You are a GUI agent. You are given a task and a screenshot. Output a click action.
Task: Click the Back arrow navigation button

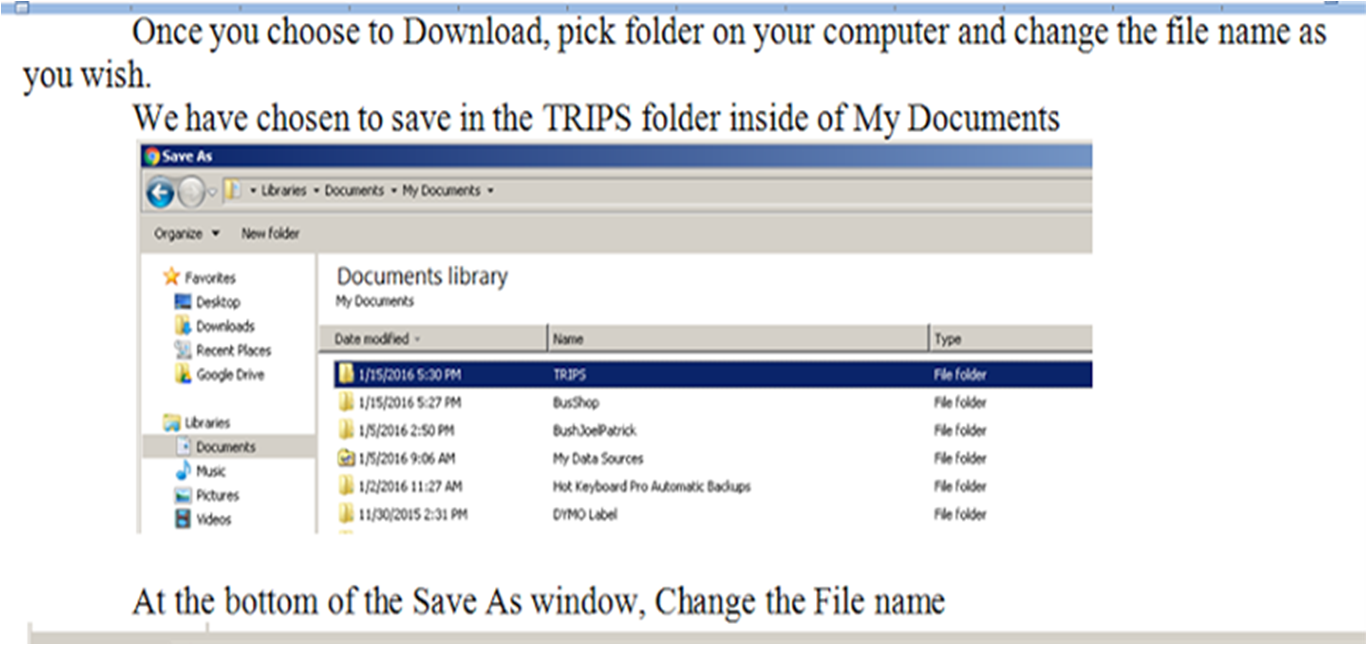click(x=160, y=191)
